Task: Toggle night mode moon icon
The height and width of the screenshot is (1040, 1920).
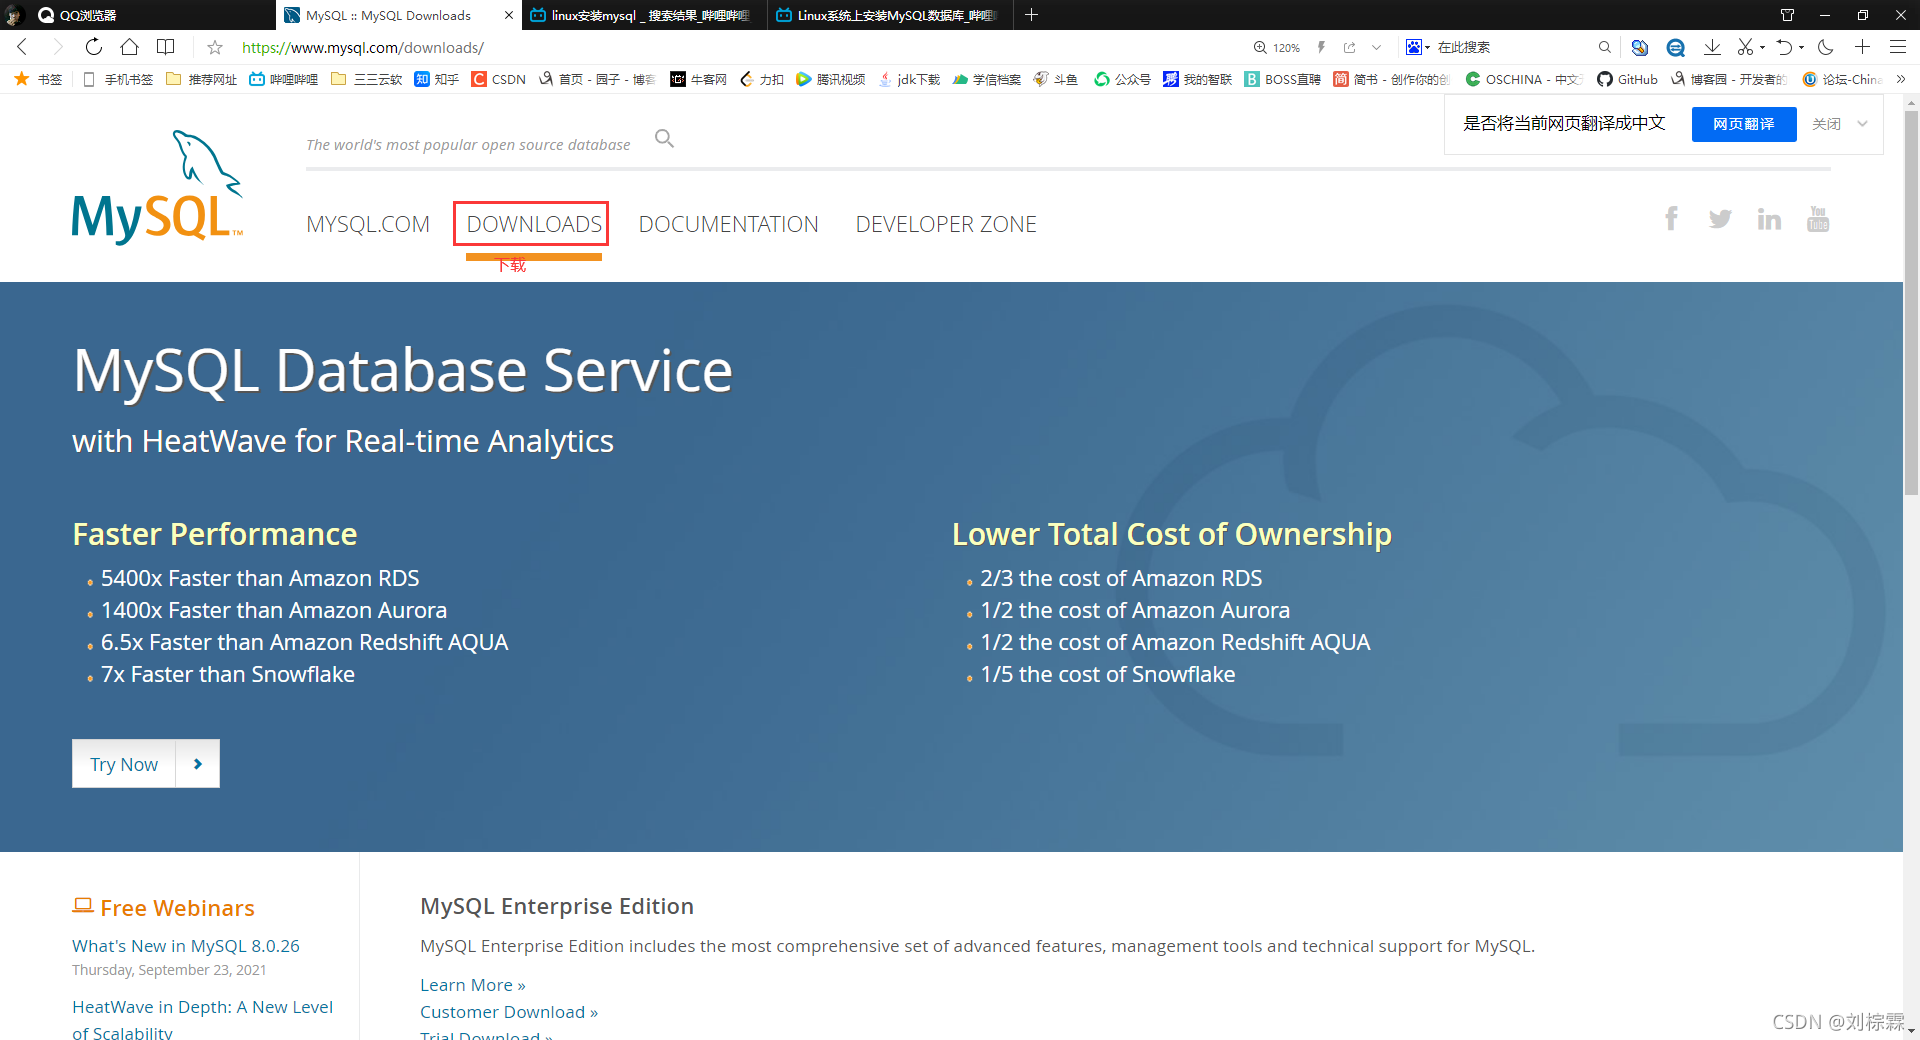Action: pos(1826,47)
